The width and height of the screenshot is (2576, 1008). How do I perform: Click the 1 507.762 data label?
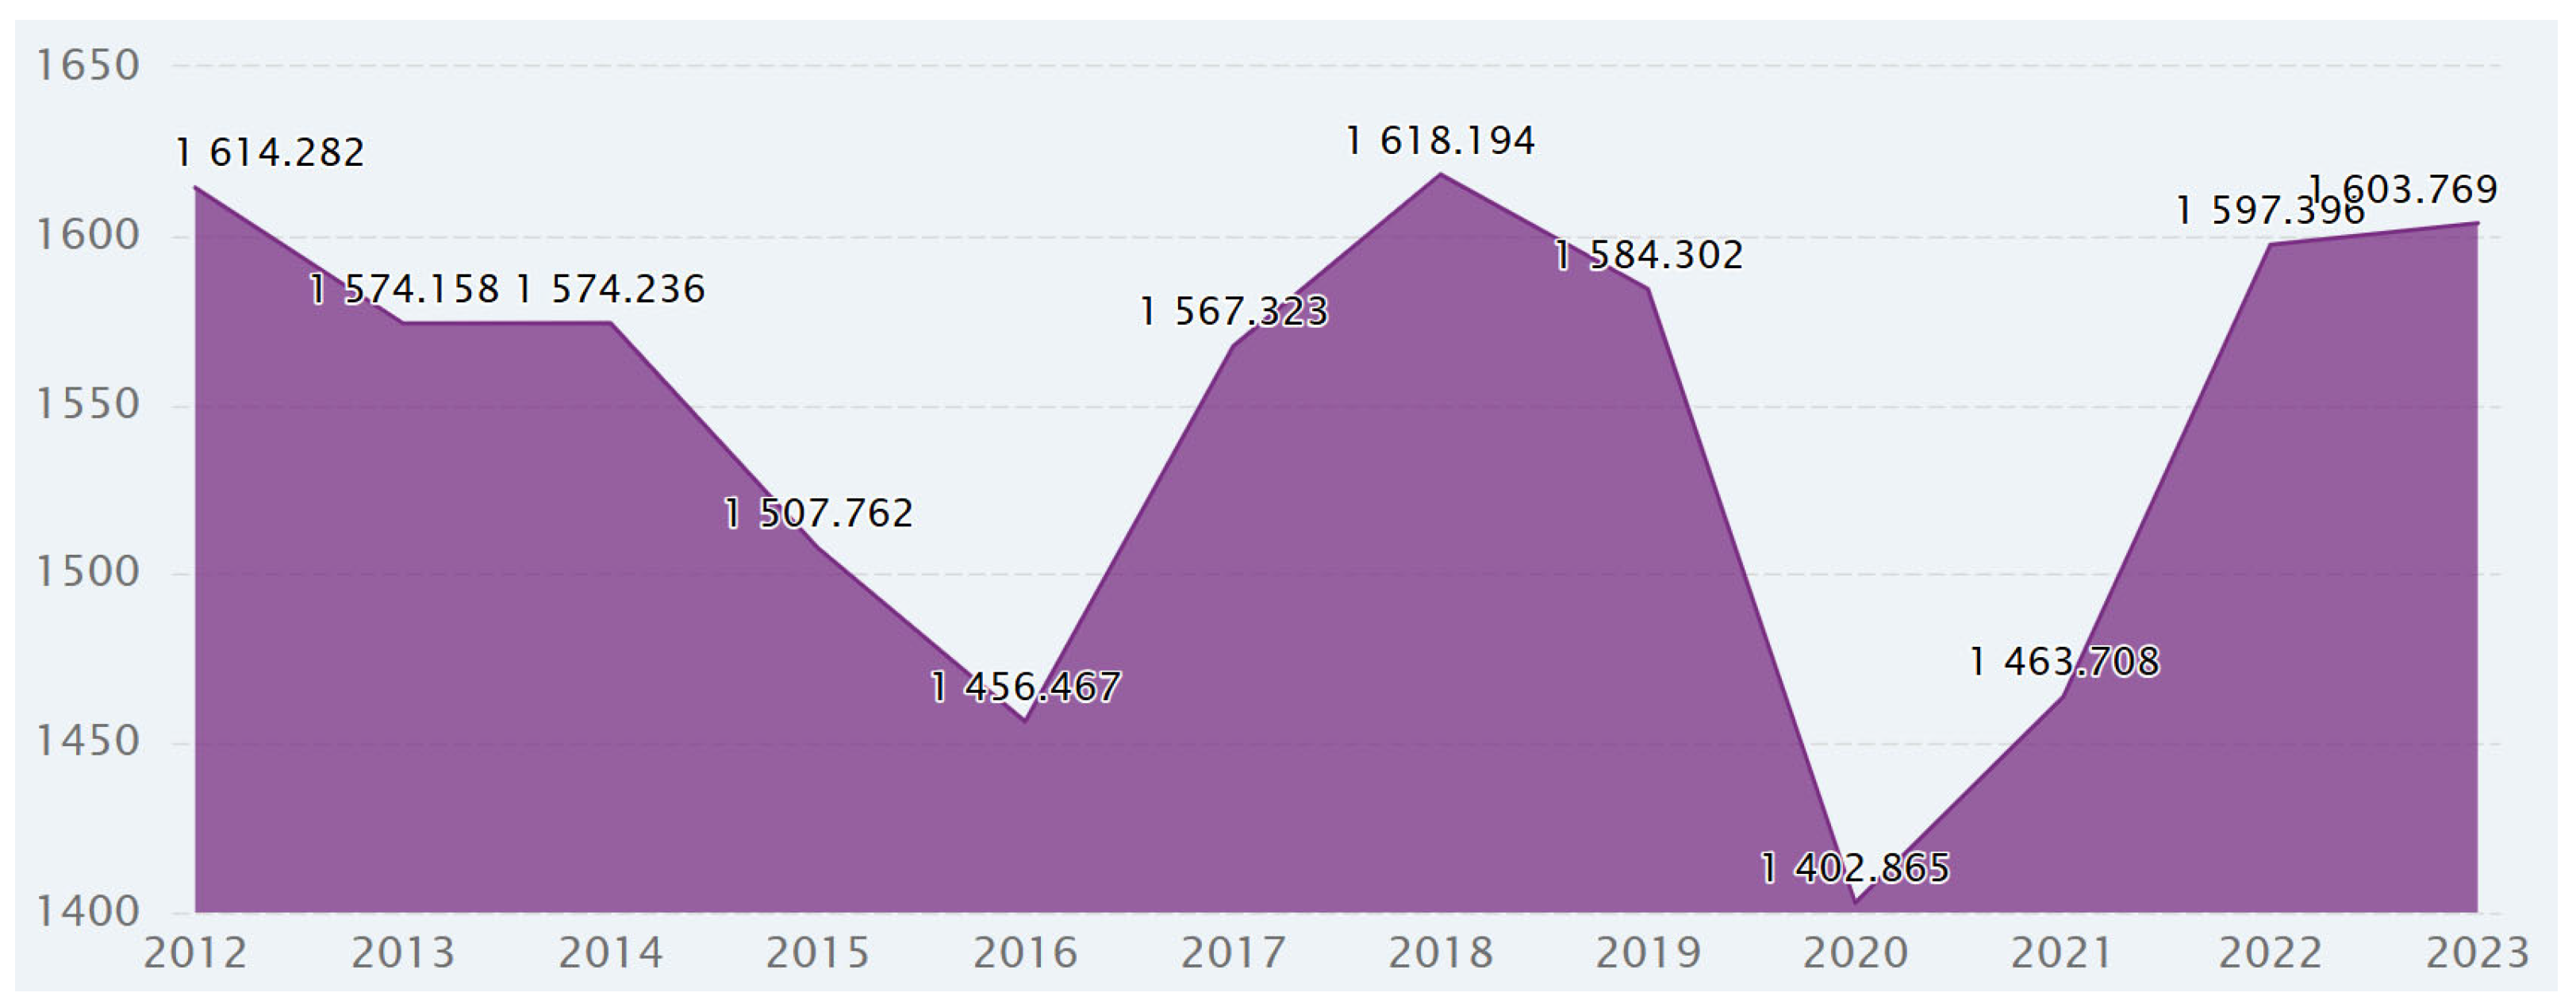[x=818, y=514]
